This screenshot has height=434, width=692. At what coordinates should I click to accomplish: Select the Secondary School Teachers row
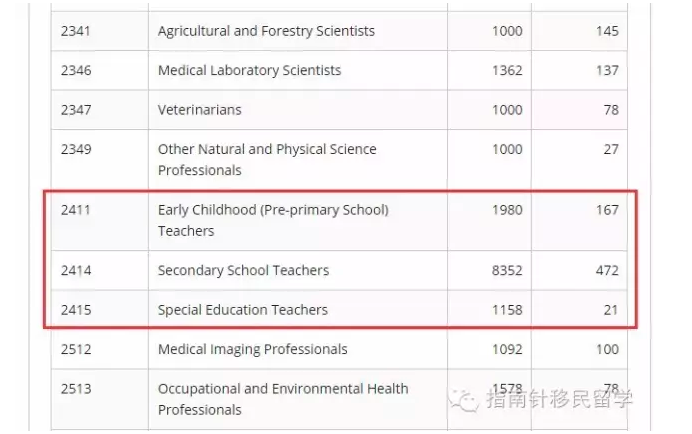339,271
